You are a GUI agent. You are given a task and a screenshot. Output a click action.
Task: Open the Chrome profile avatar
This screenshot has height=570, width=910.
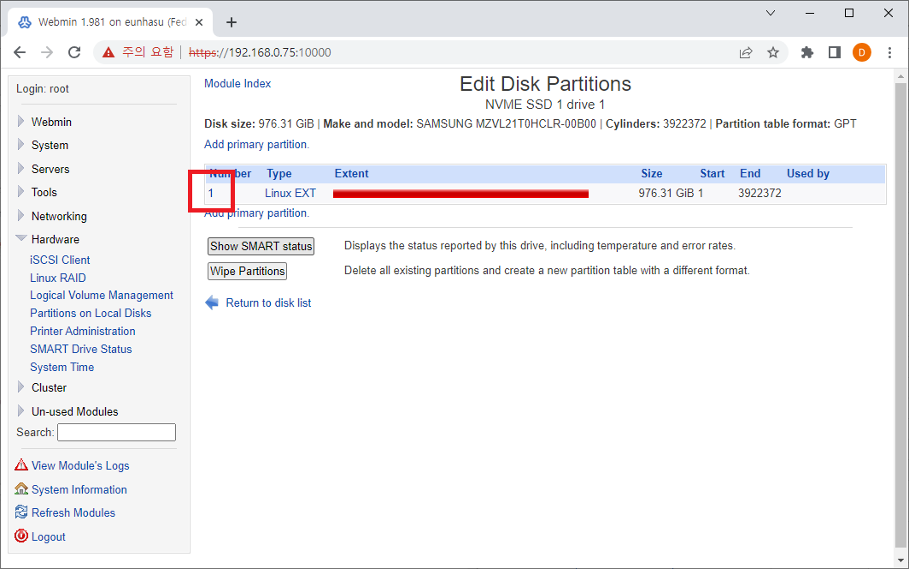click(x=861, y=52)
